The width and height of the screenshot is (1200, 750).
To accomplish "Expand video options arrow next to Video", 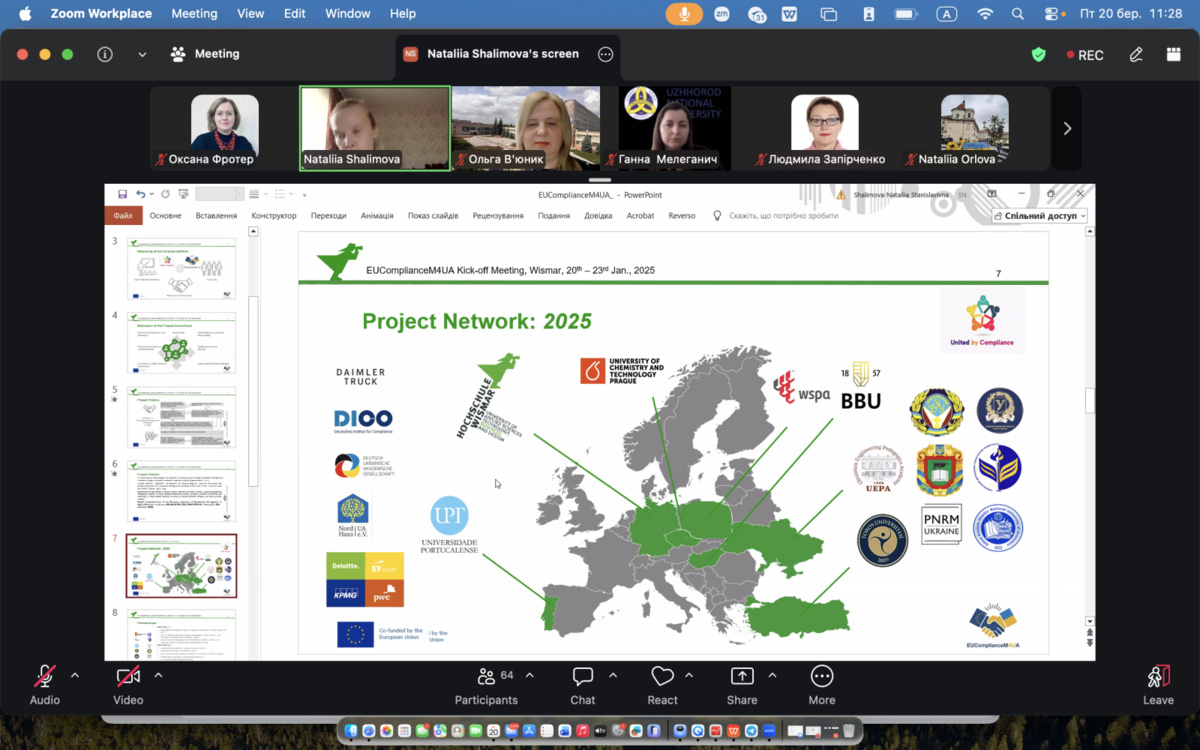I will click(158, 676).
